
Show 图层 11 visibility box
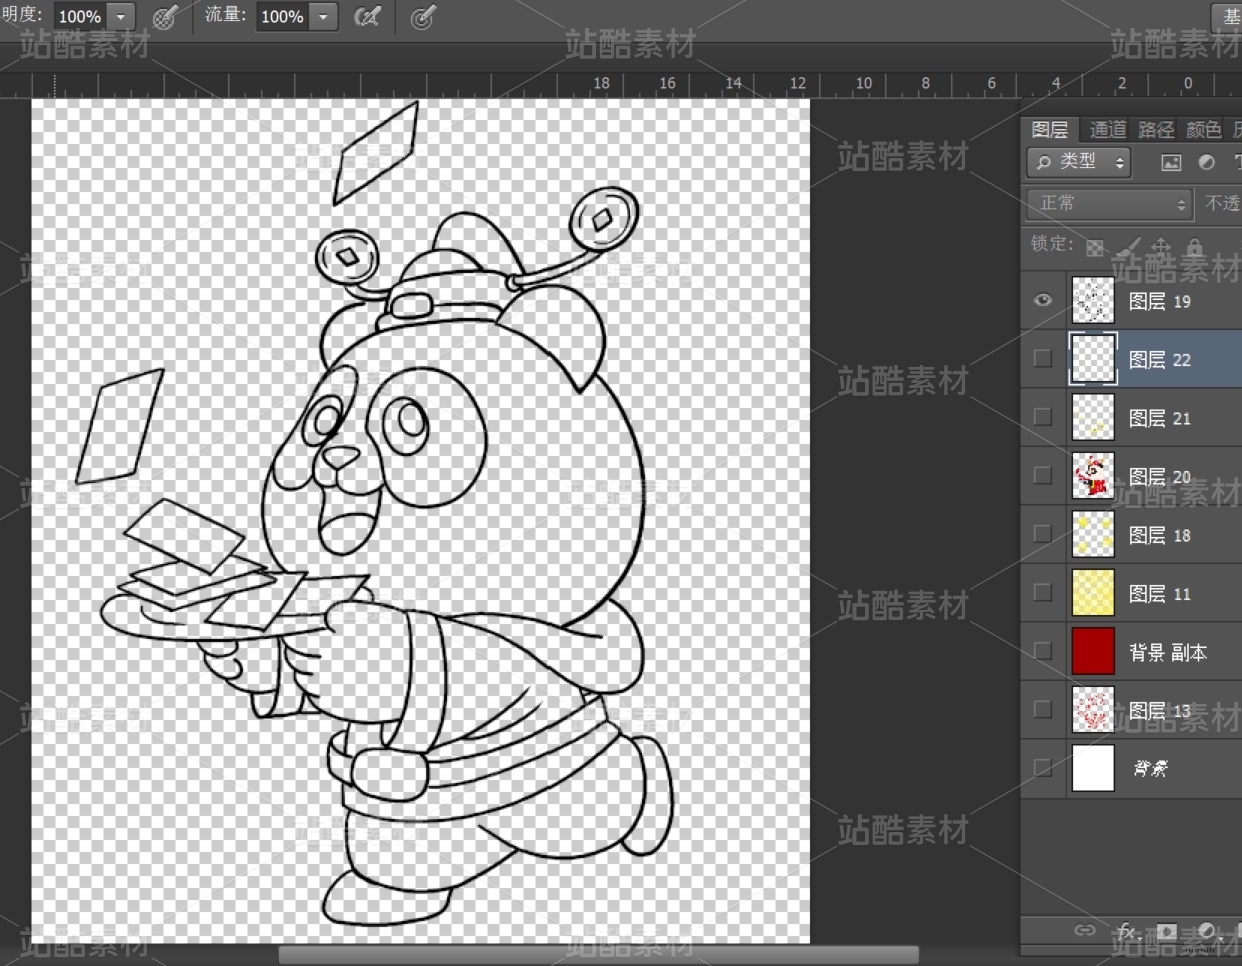point(1043,592)
